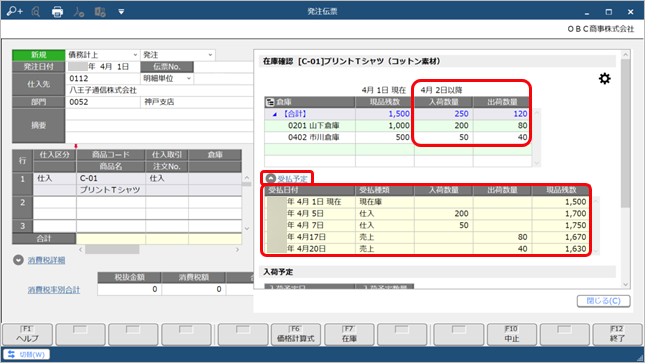This screenshot has width=645, height=363.
Task: Select row 2 header in detail grid
Action: (23, 202)
